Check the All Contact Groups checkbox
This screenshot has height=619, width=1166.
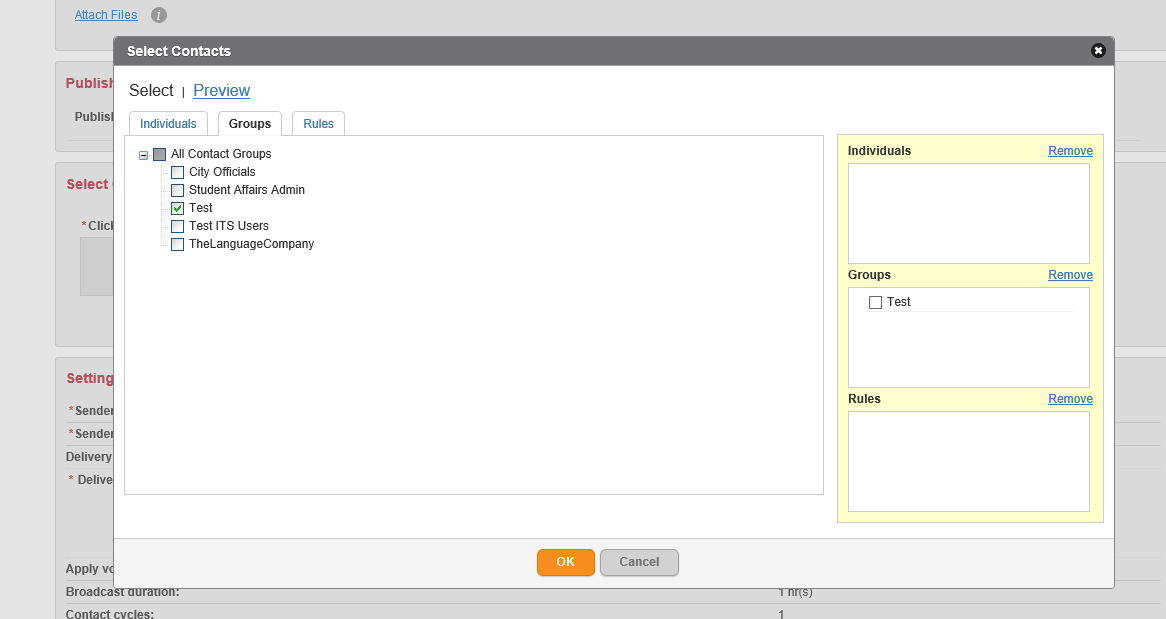click(159, 155)
